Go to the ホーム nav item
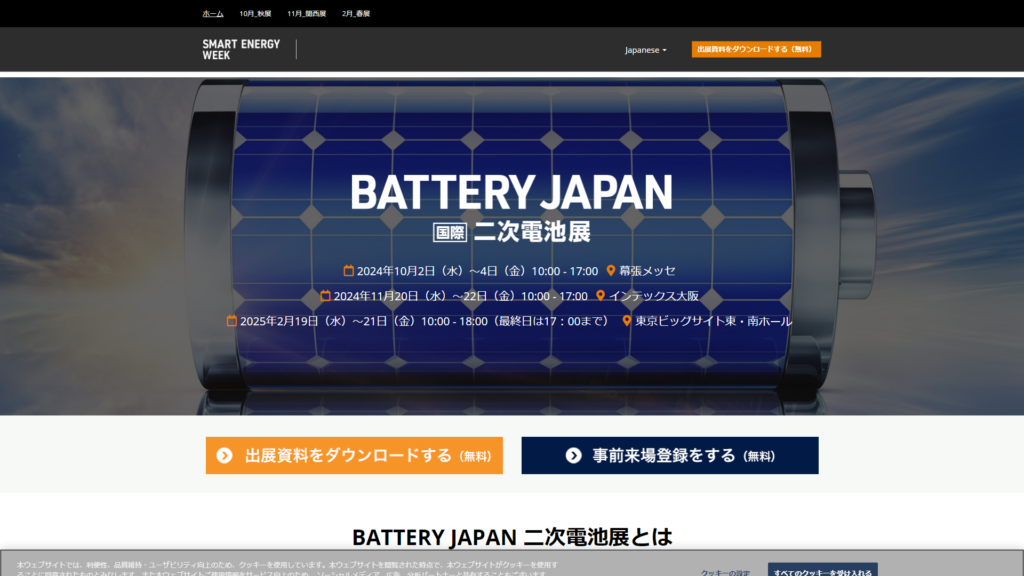The image size is (1024, 576). coord(213,14)
